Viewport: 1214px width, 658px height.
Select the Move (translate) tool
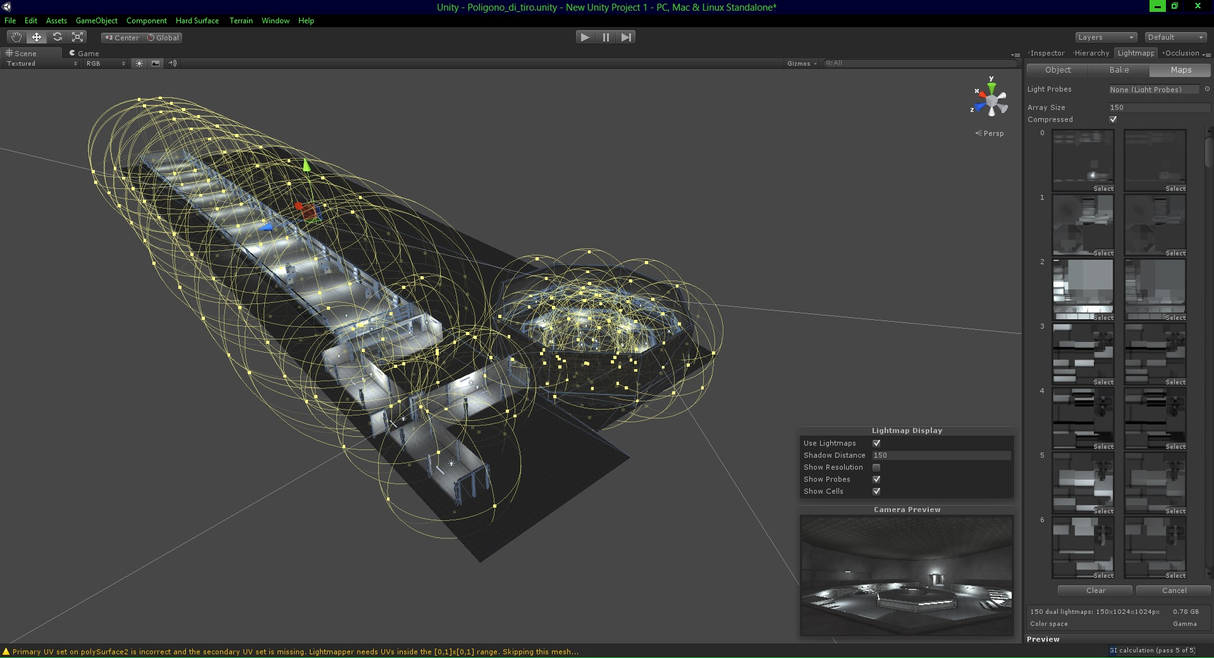(x=37, y=37)
